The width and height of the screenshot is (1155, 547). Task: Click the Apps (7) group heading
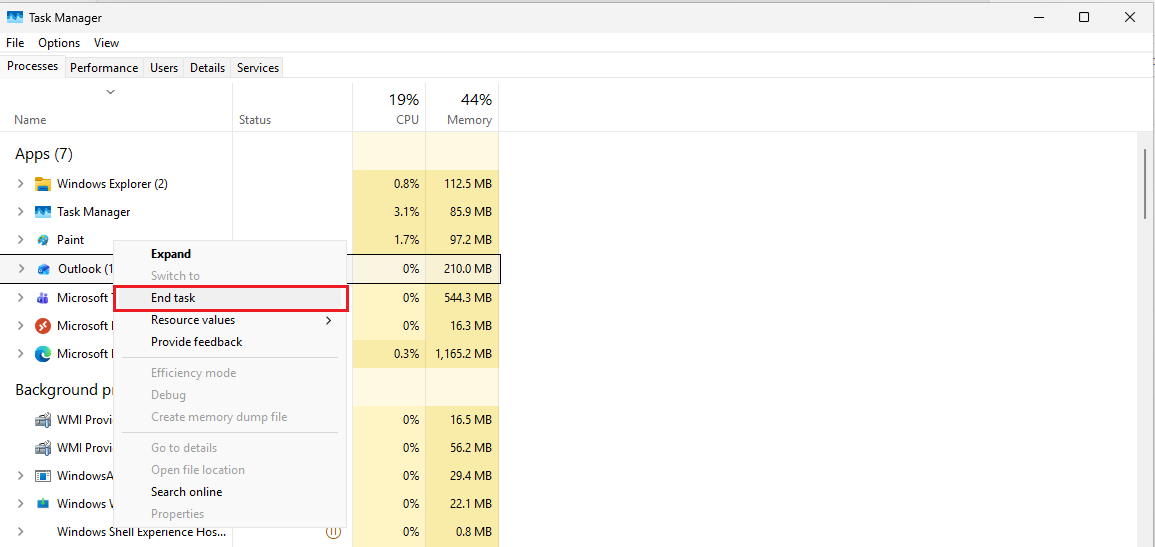[44, 154]
